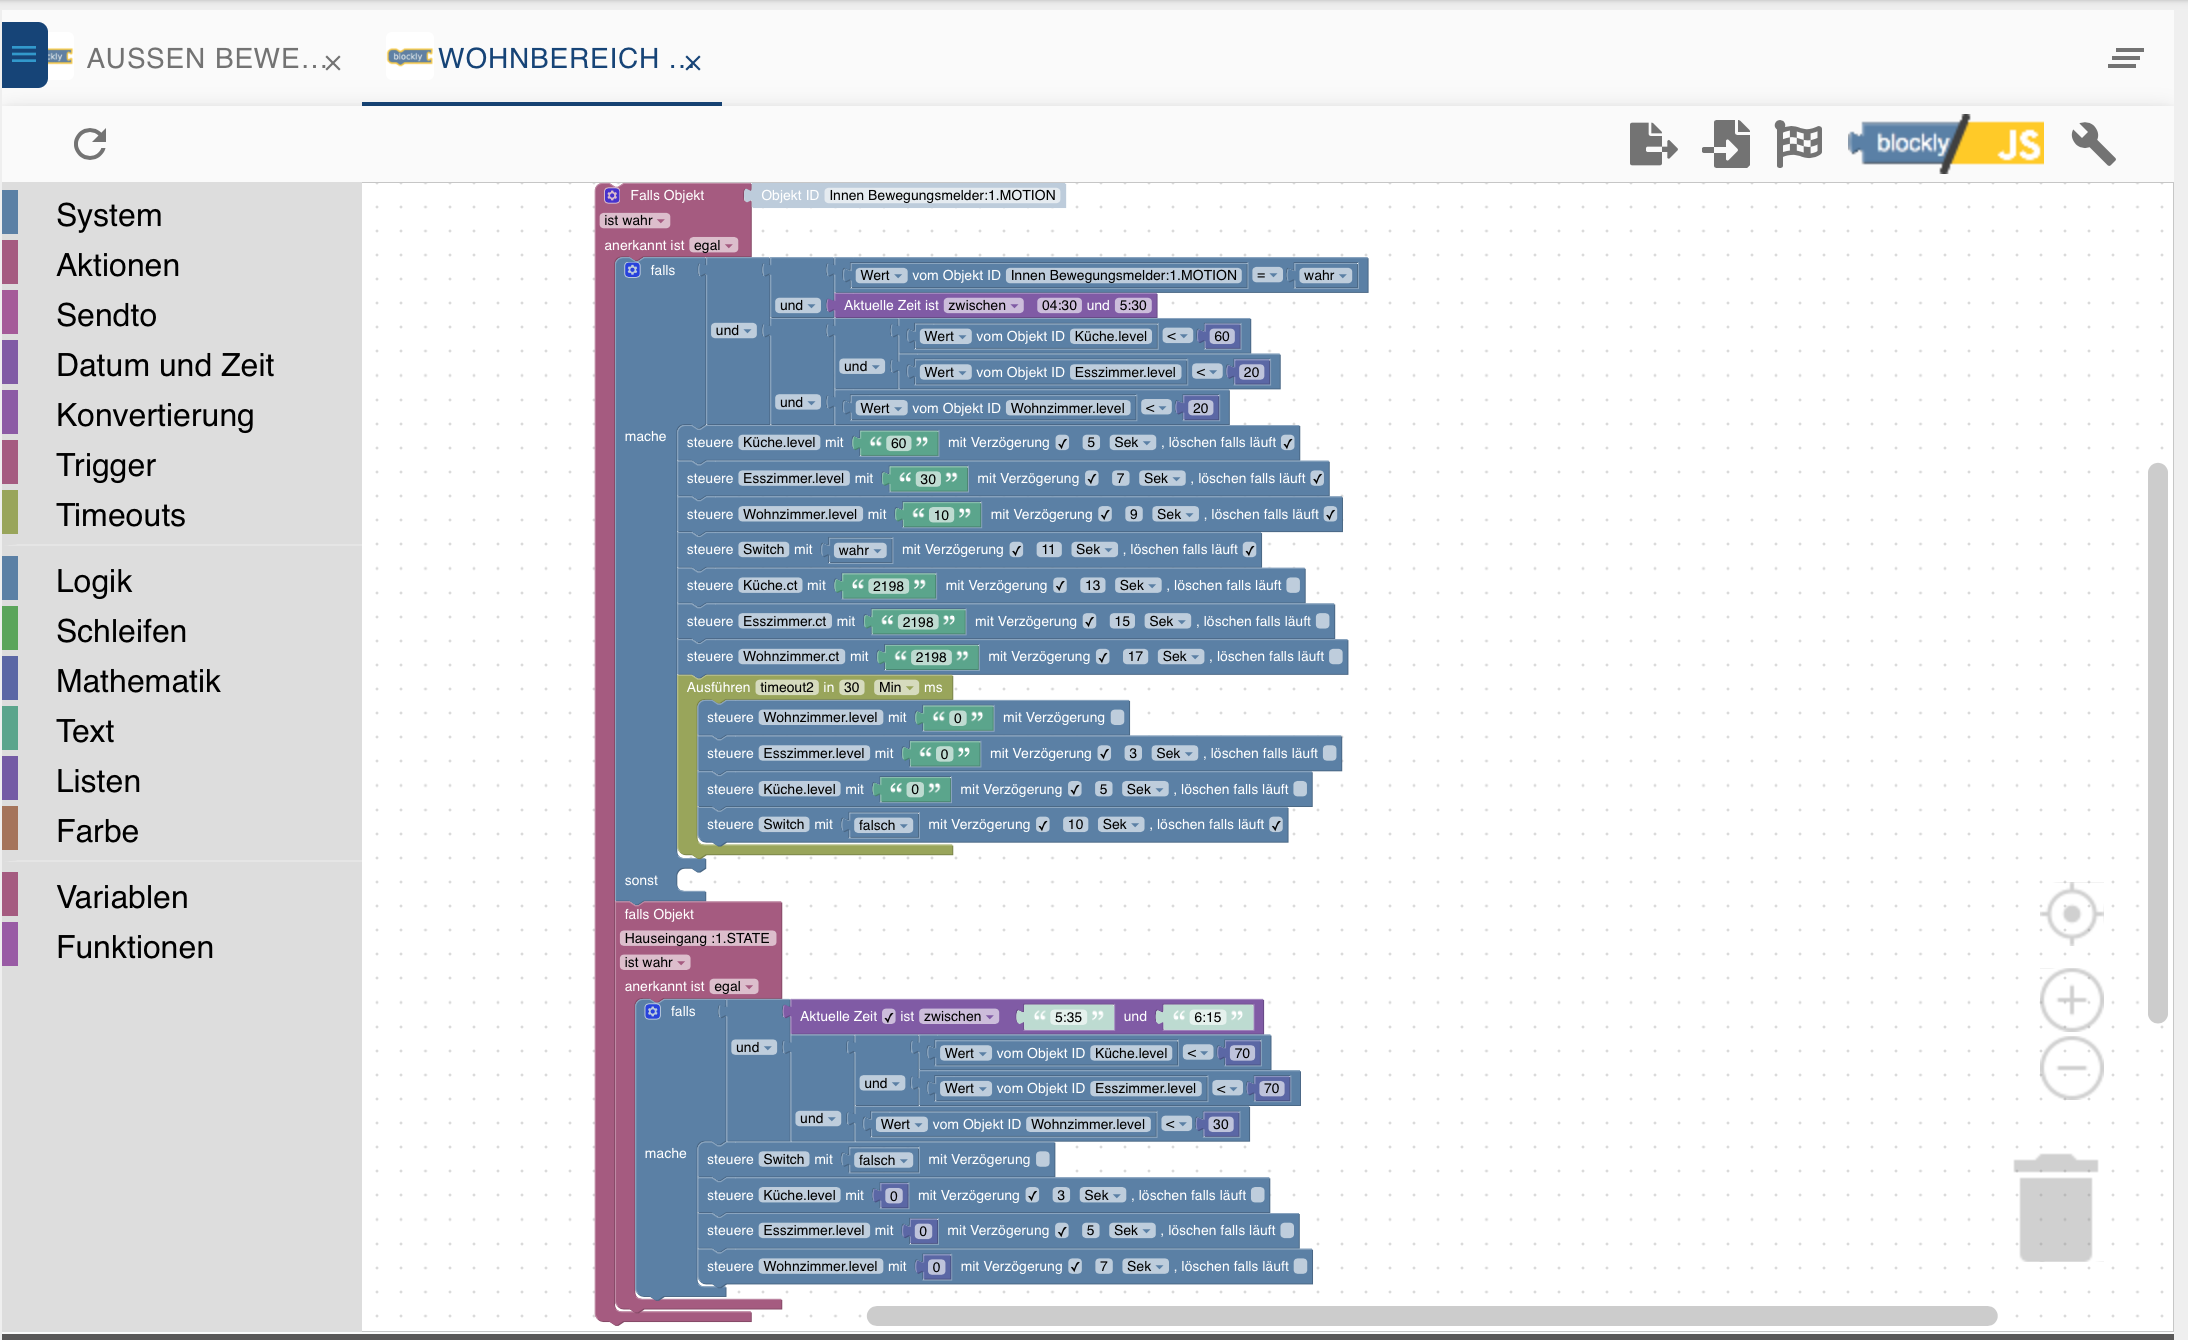Open the timeout 'Min' unit dropdown
Screen dimensions: 2188x1340
point(896,687)
